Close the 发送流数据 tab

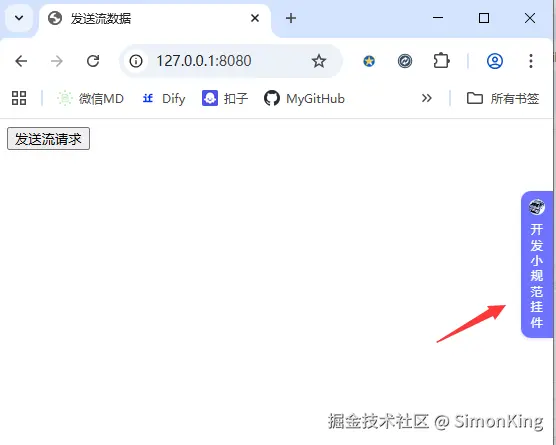[255, 18]
